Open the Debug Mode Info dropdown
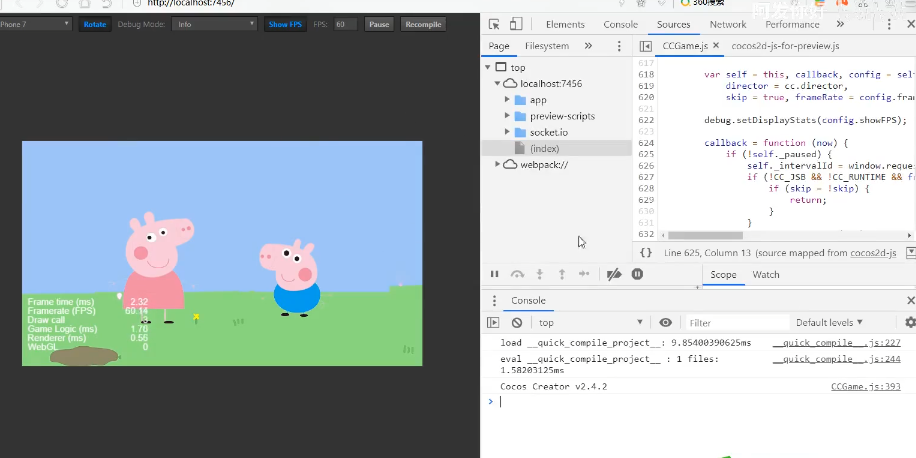Screen dimensions: 916x458 214,25
